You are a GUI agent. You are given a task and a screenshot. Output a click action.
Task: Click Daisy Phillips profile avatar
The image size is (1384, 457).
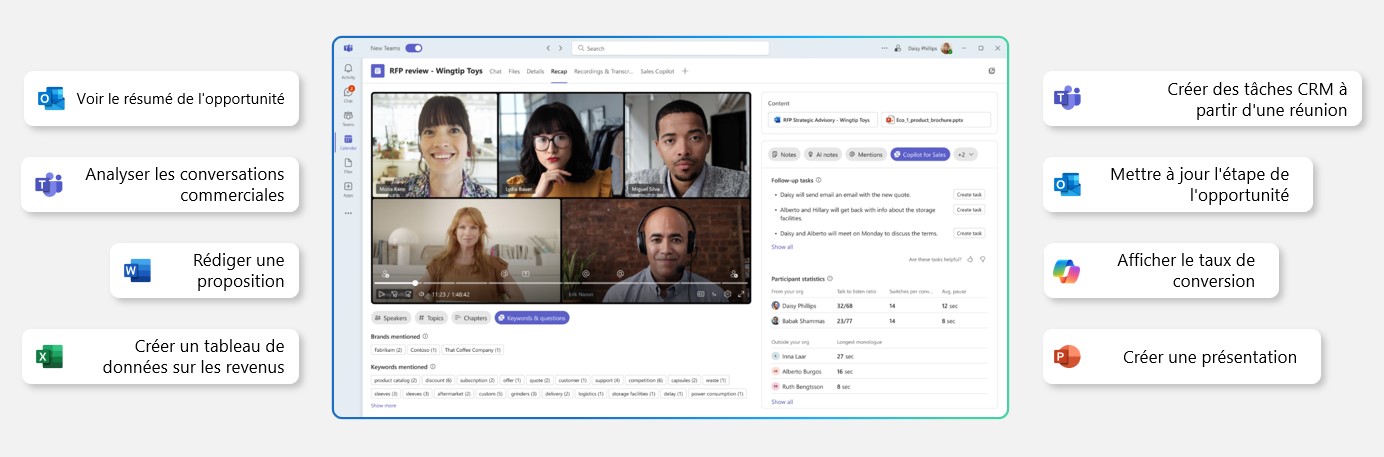(x=946, y=48)
